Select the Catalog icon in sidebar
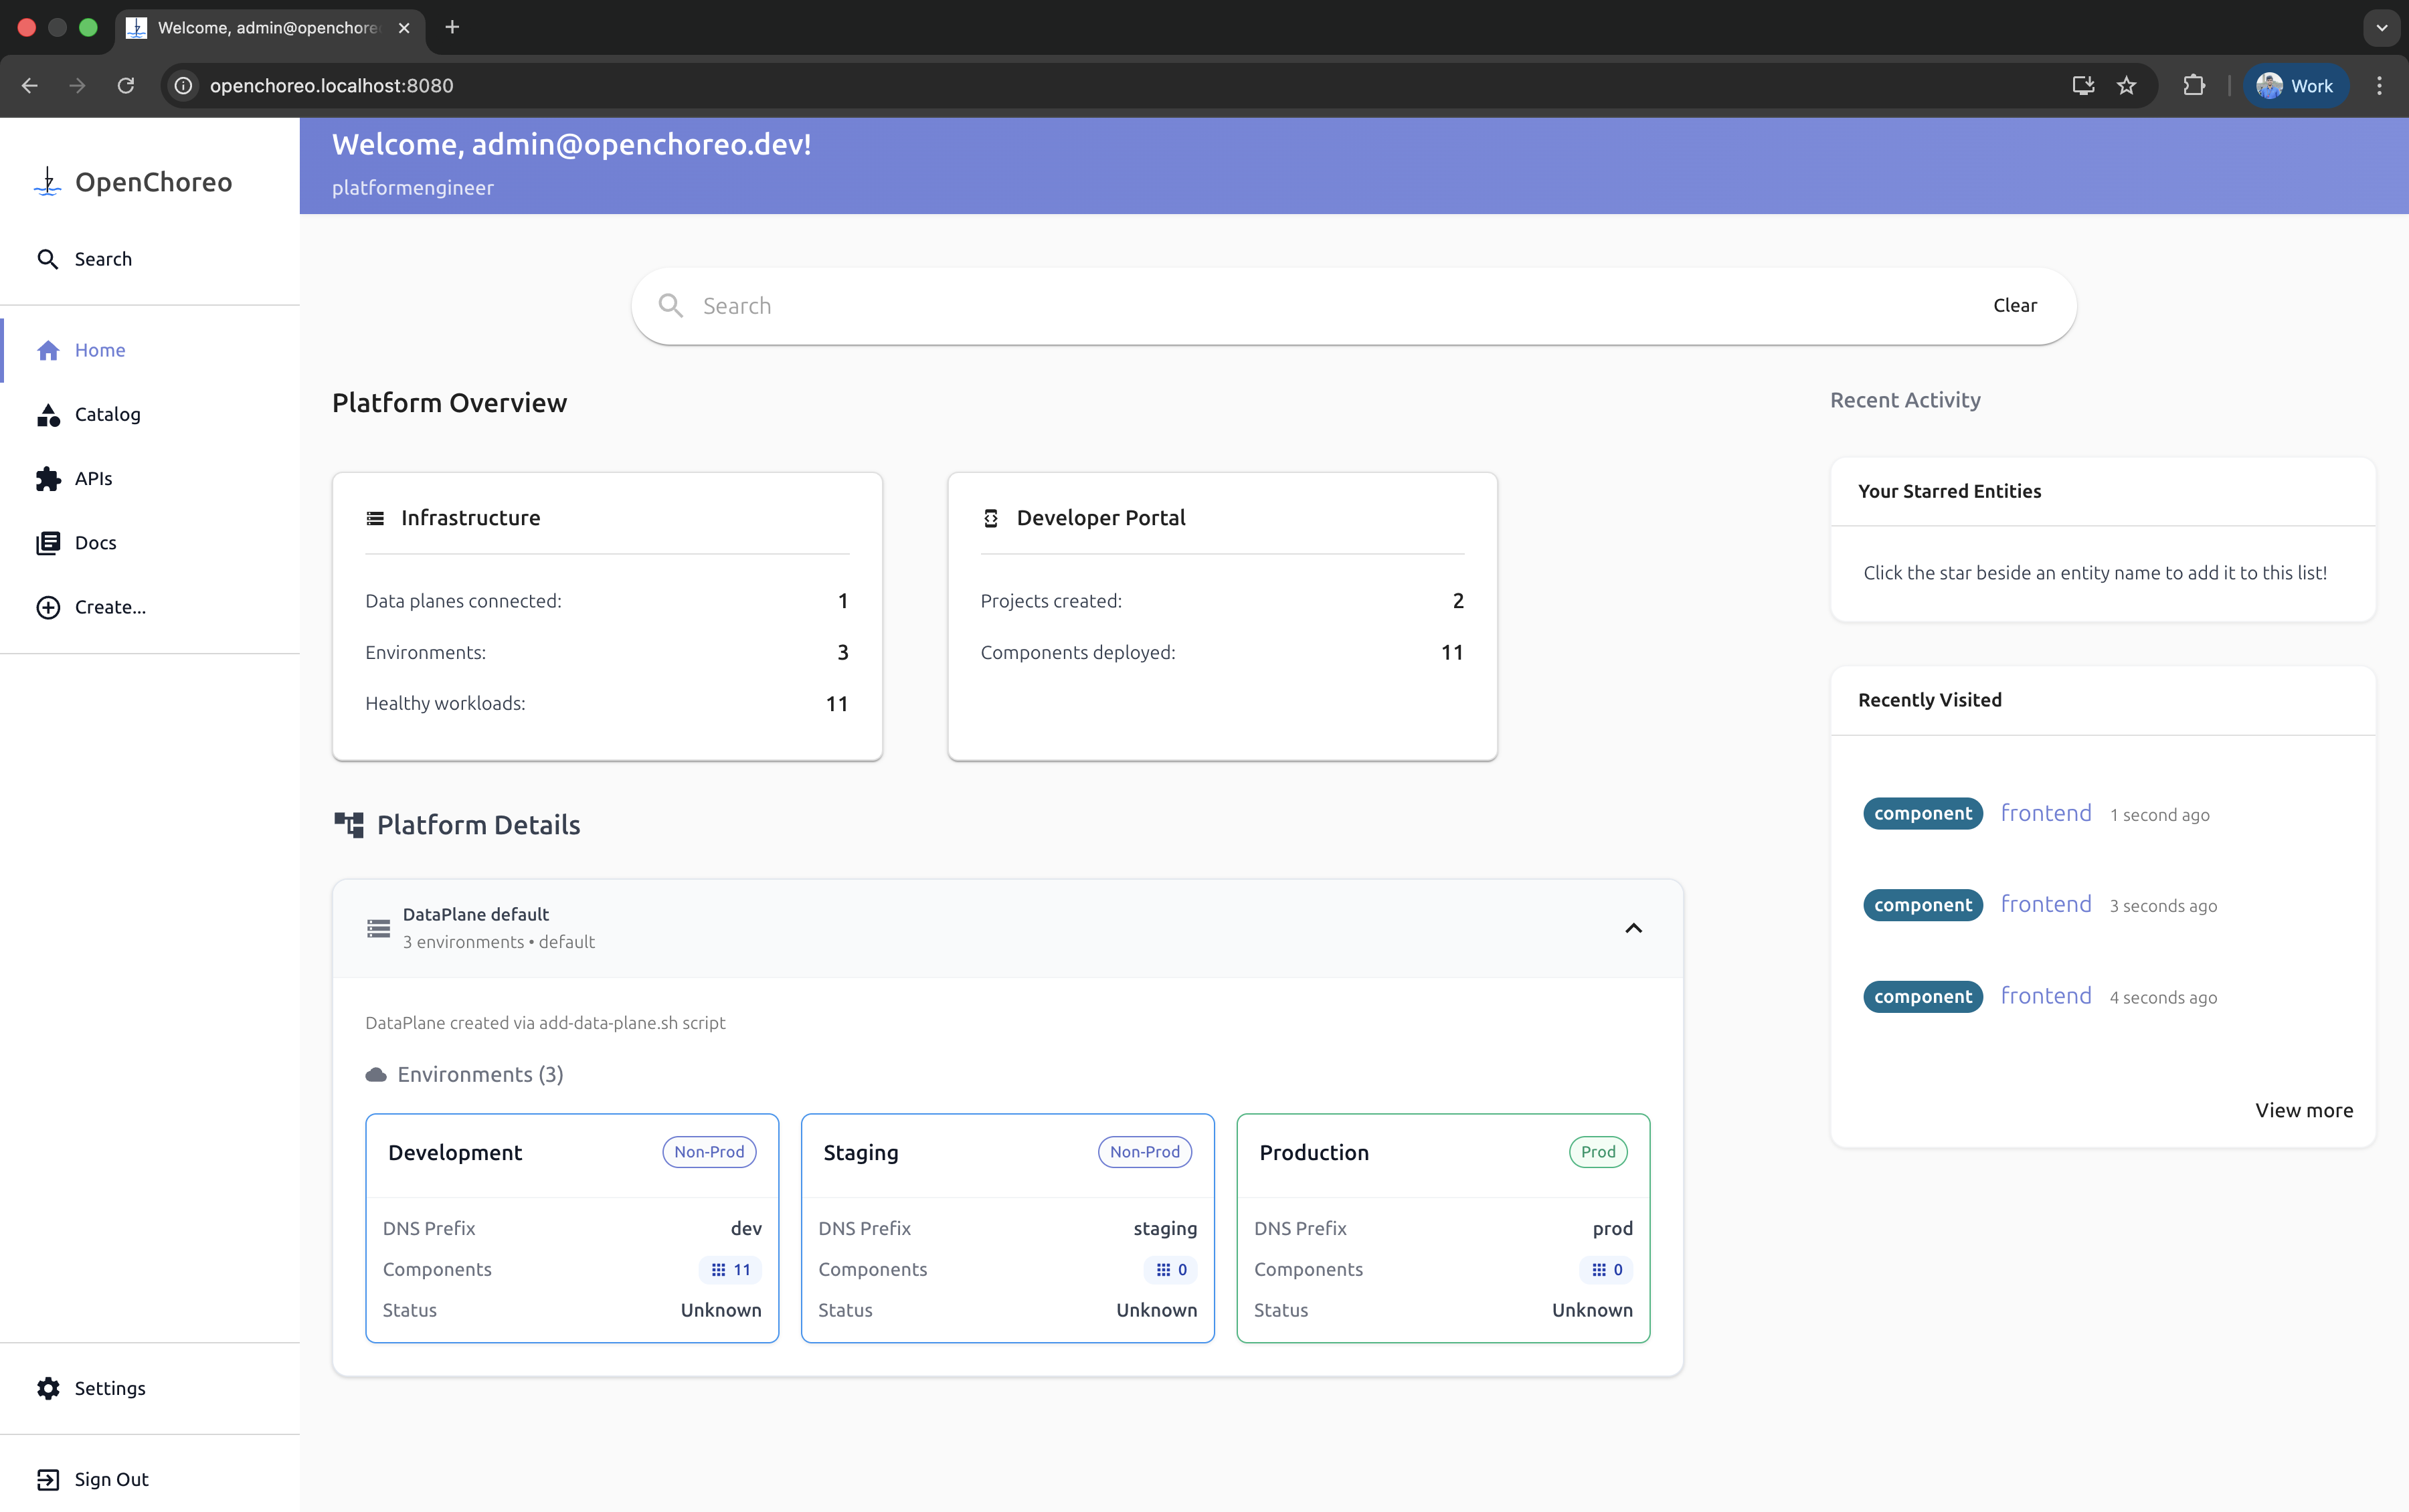 tap(48, 414)
